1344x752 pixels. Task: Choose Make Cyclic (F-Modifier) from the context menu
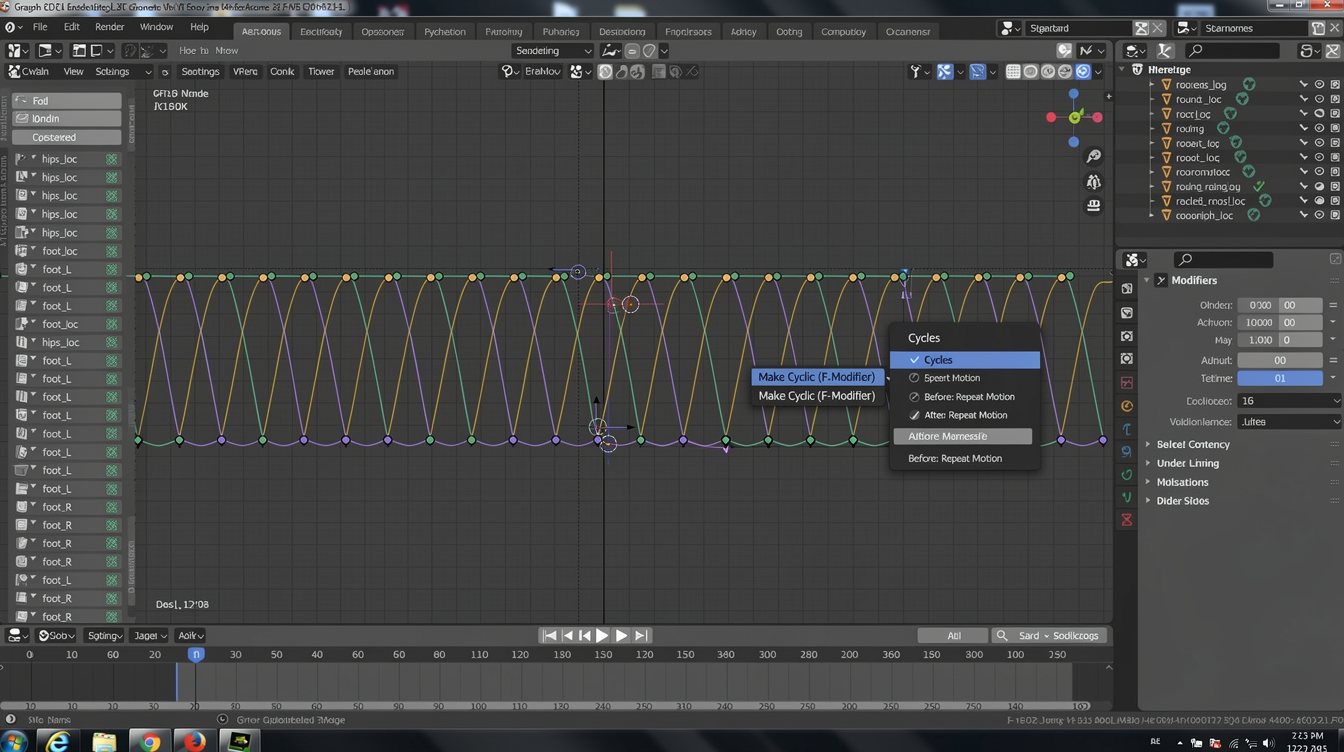tap(817, 377)
